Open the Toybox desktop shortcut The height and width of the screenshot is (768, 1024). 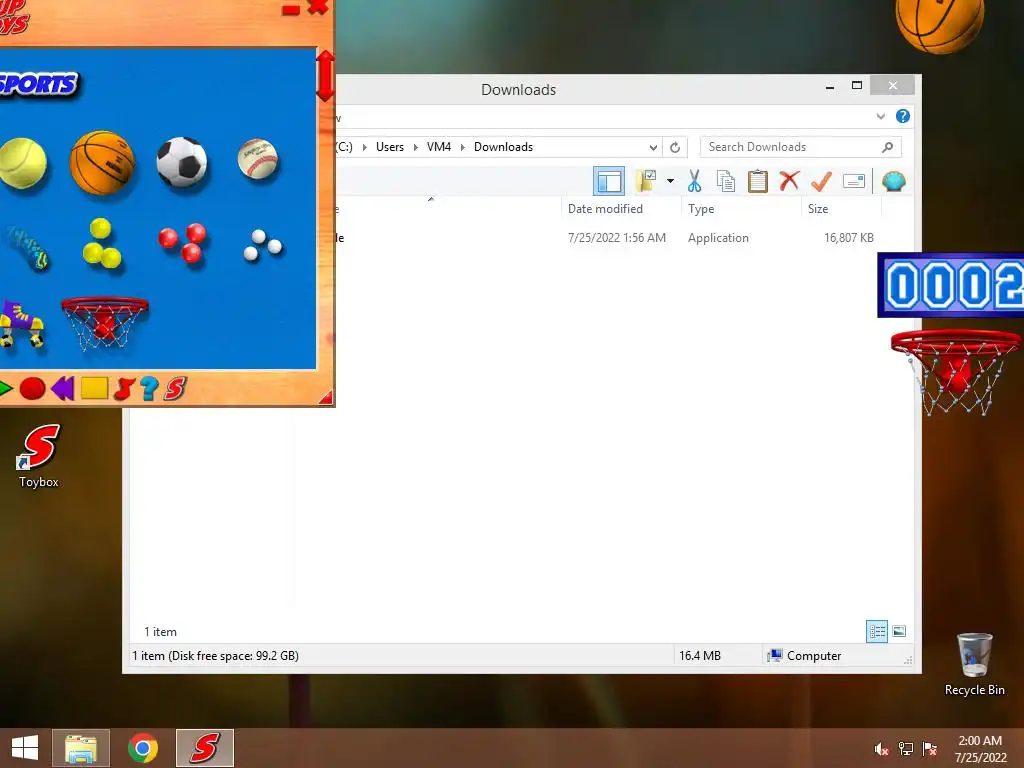39,456
